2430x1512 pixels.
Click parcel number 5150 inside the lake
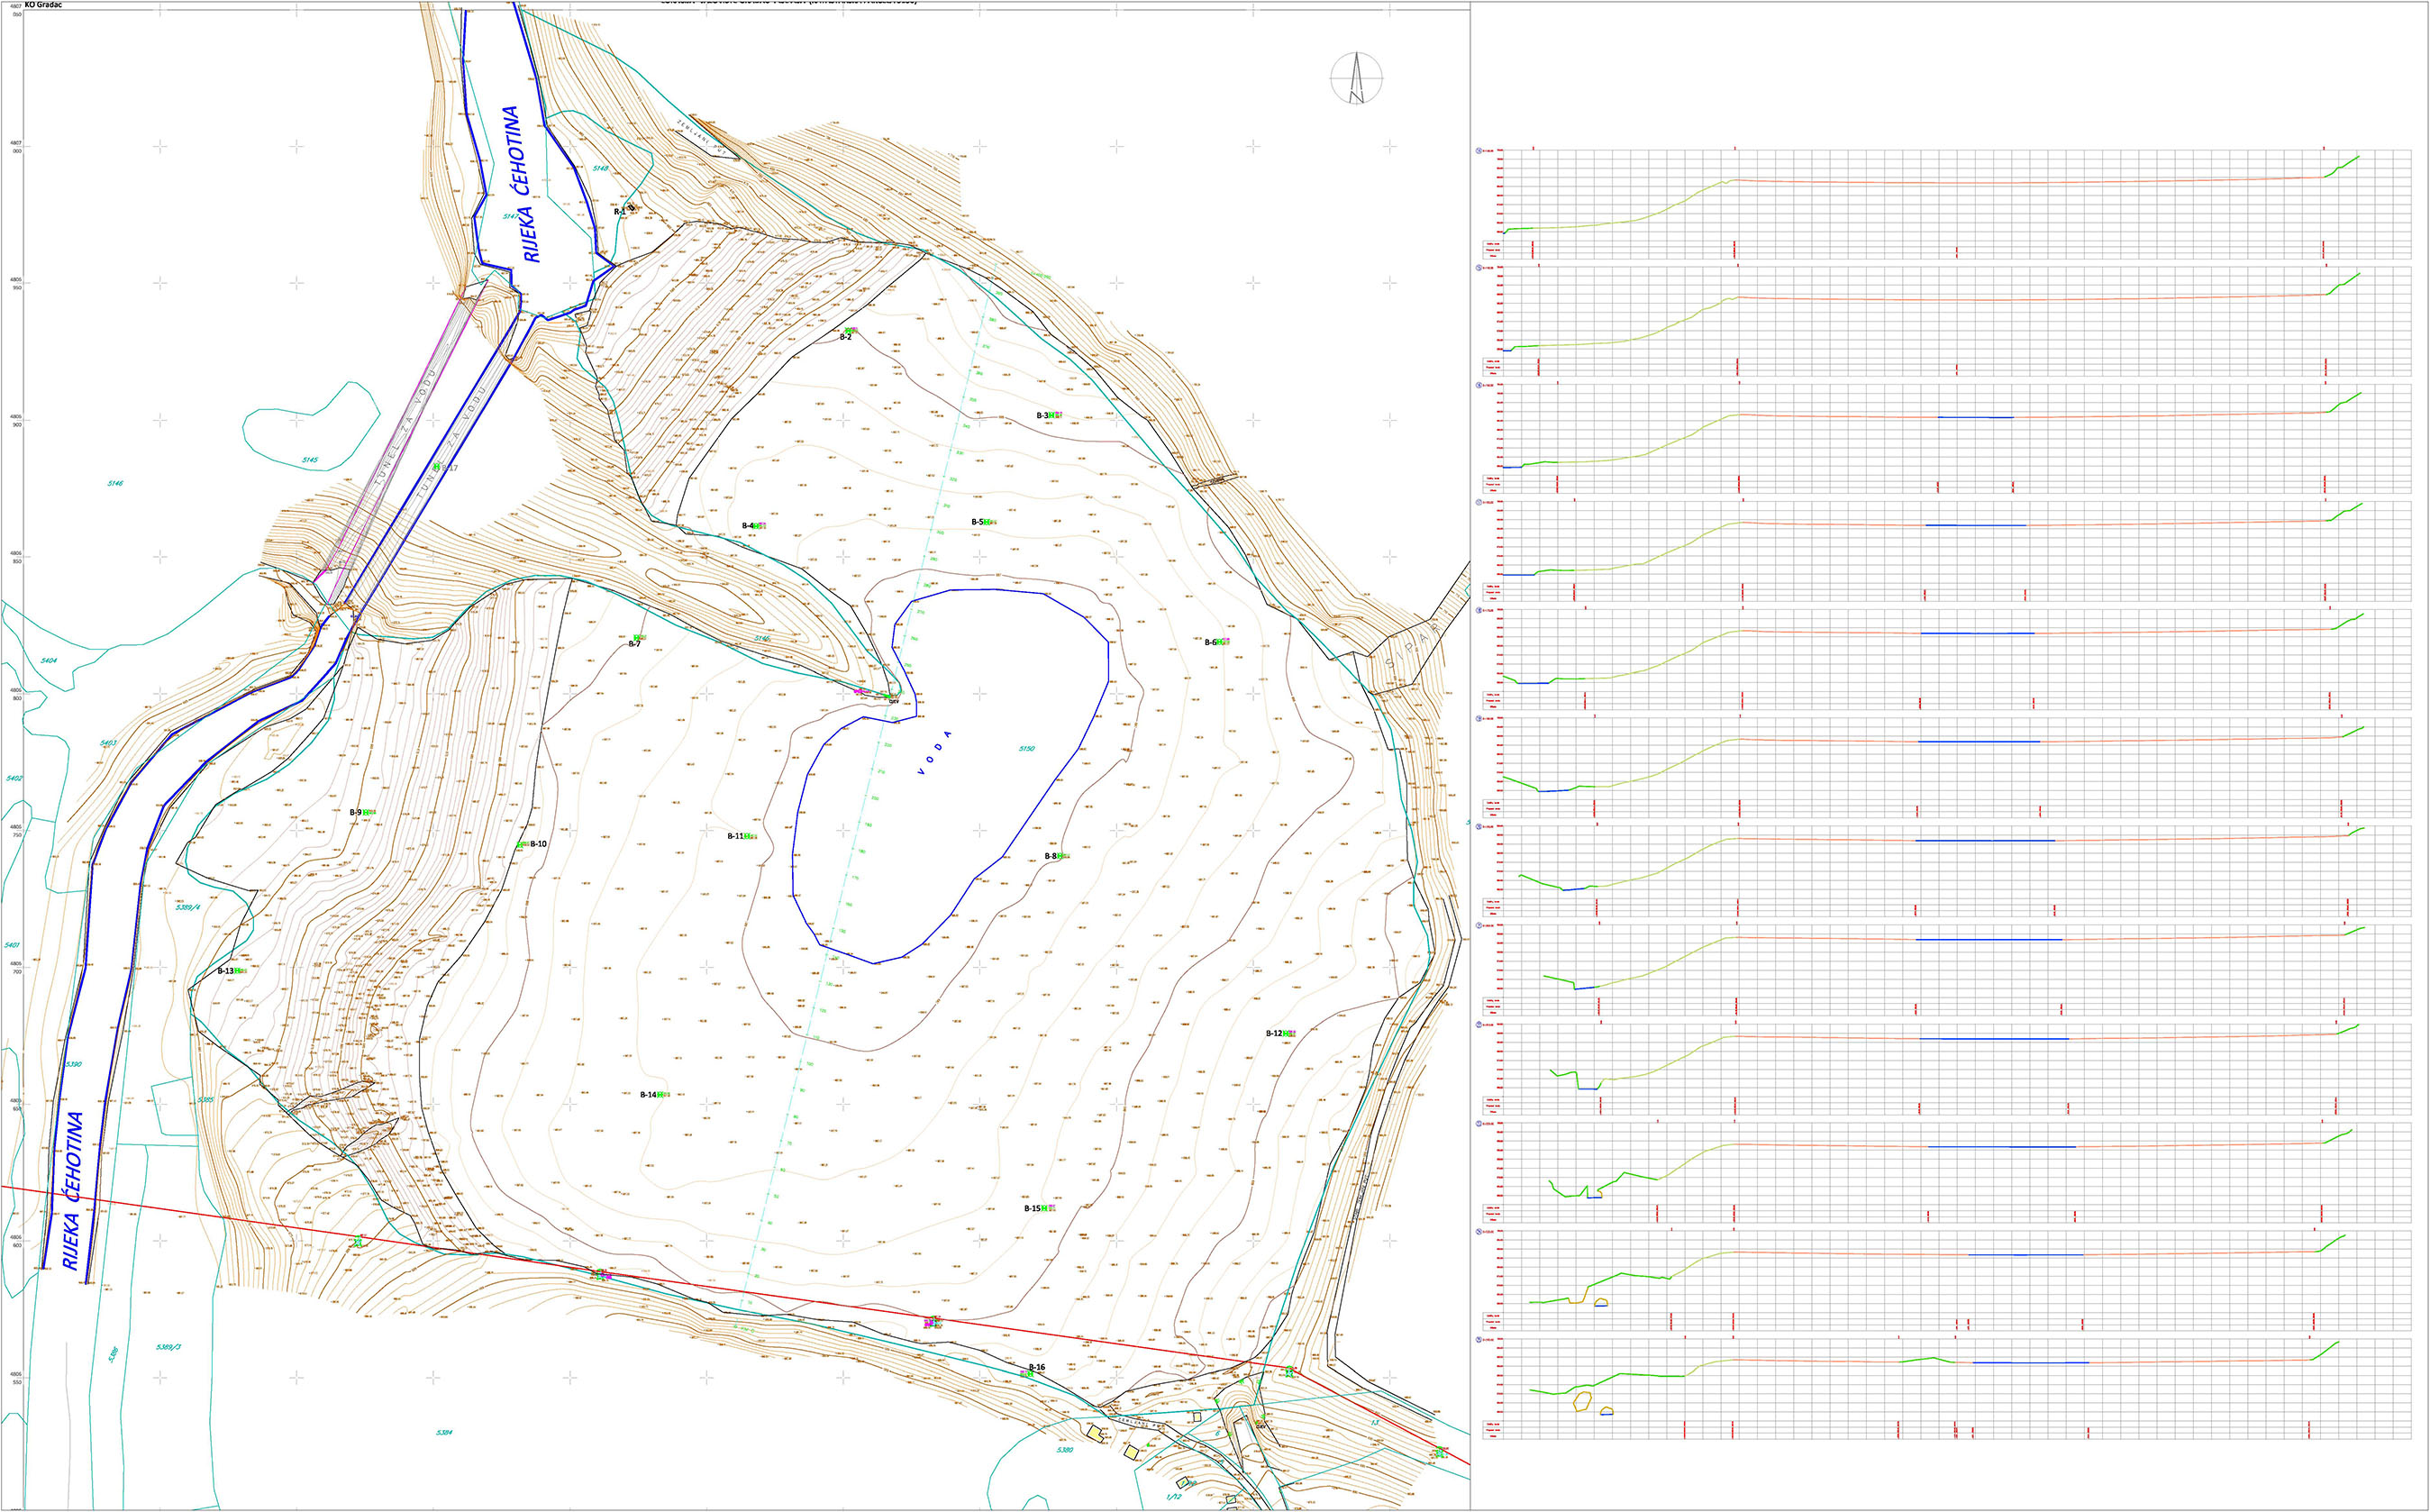pyautogui.click(x=1026, y=748)
